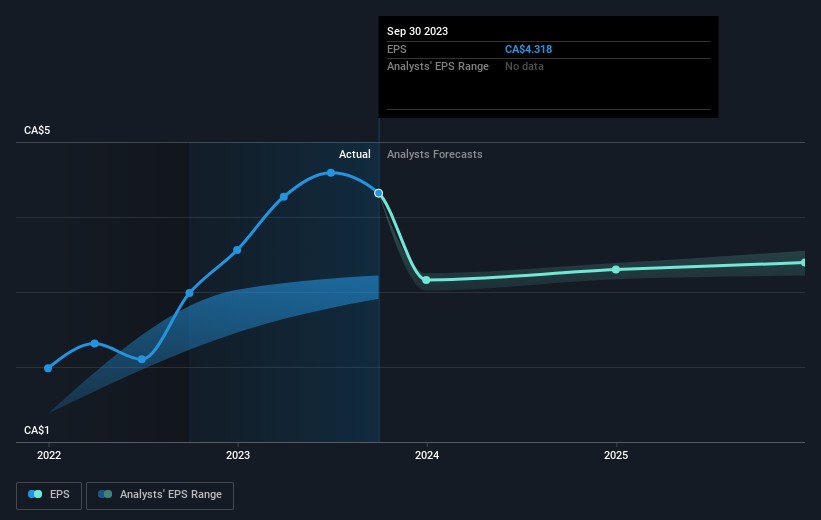Image resolution: width=821 pixels, height=520 pixels.
Task: Select the EPS dip point in mid-2022
Action: 142,359
